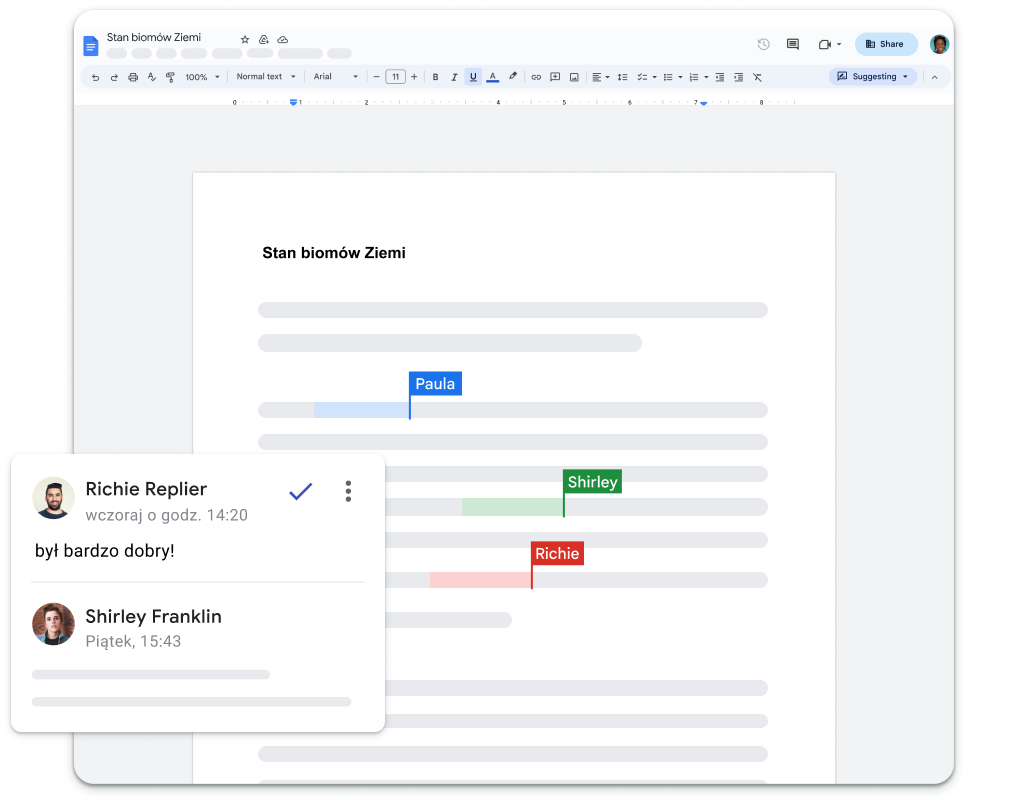
Task: Open the Normal text style dropdown
Action: [266, 76]
